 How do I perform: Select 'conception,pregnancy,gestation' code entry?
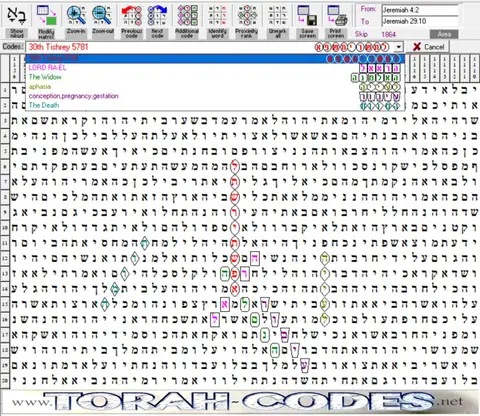tap(215, 96)
